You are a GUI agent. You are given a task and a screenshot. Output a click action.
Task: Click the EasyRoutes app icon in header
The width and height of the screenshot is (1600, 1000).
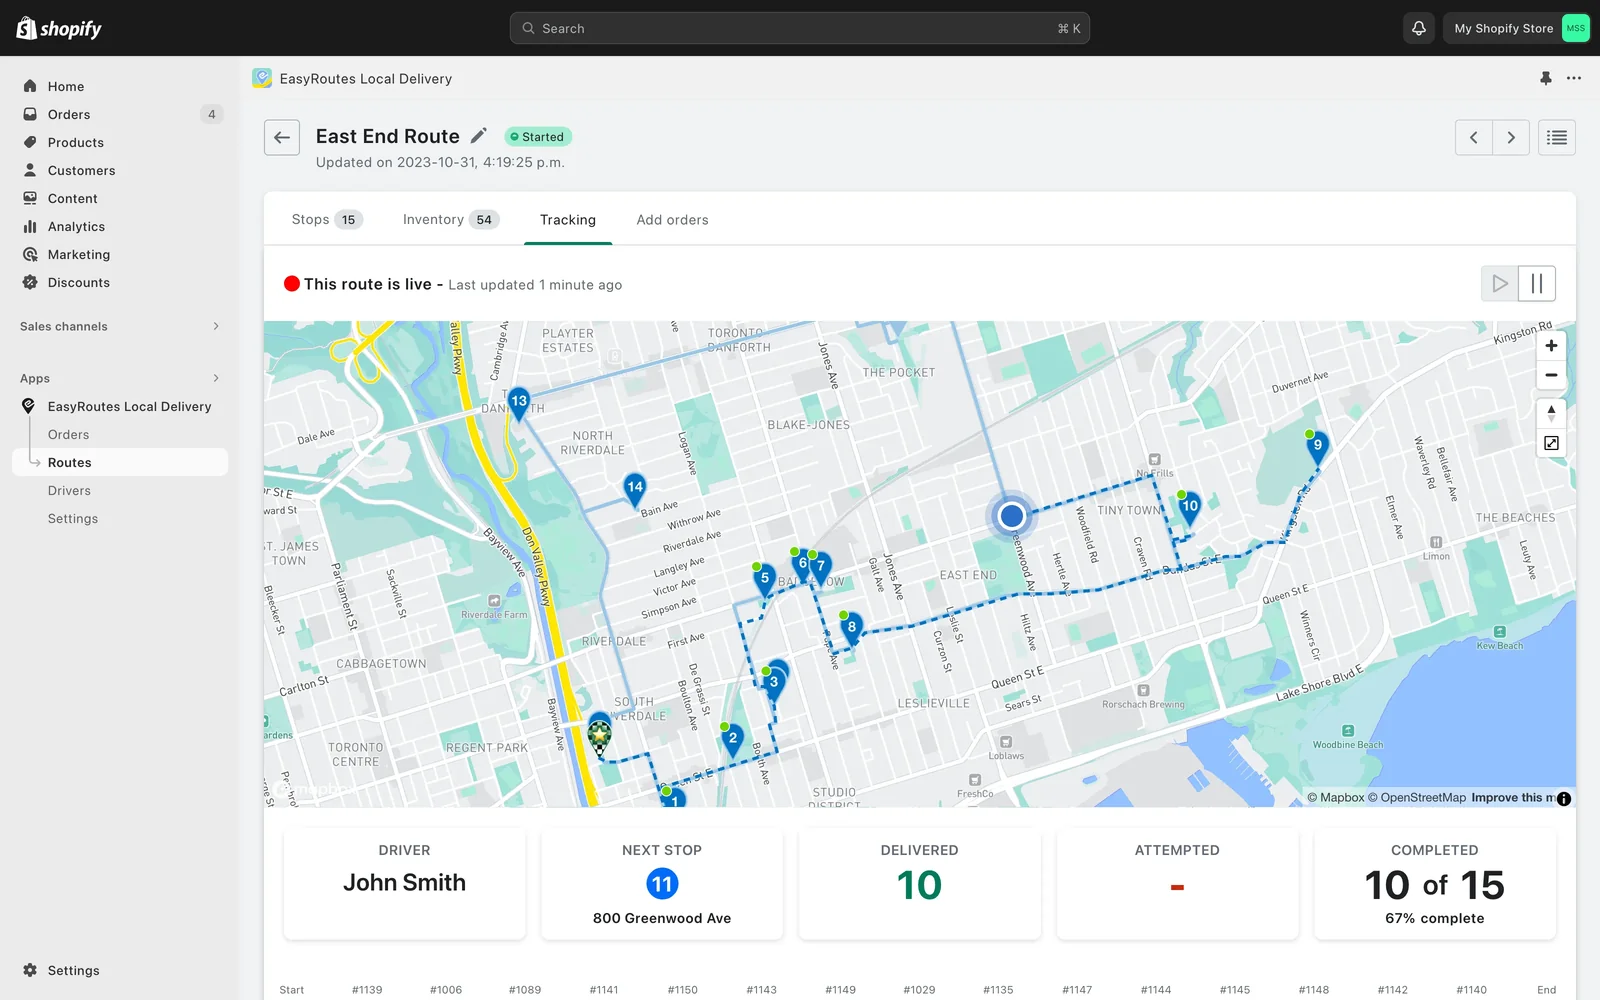pos(262,78)
